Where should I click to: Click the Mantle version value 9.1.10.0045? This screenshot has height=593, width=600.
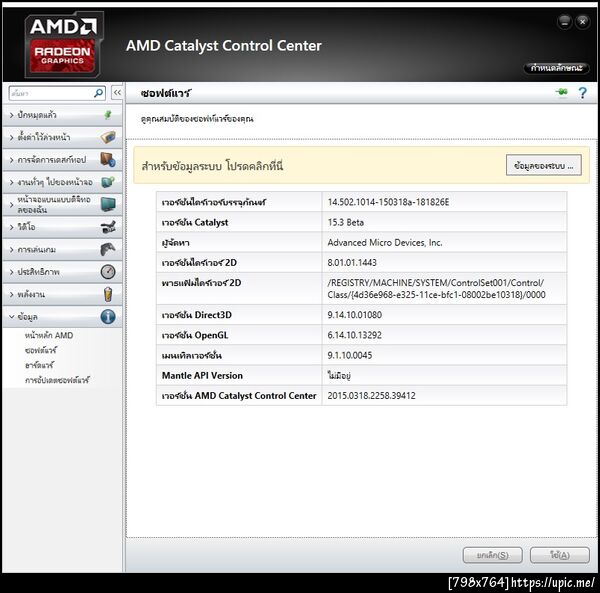tap(349, 355)
